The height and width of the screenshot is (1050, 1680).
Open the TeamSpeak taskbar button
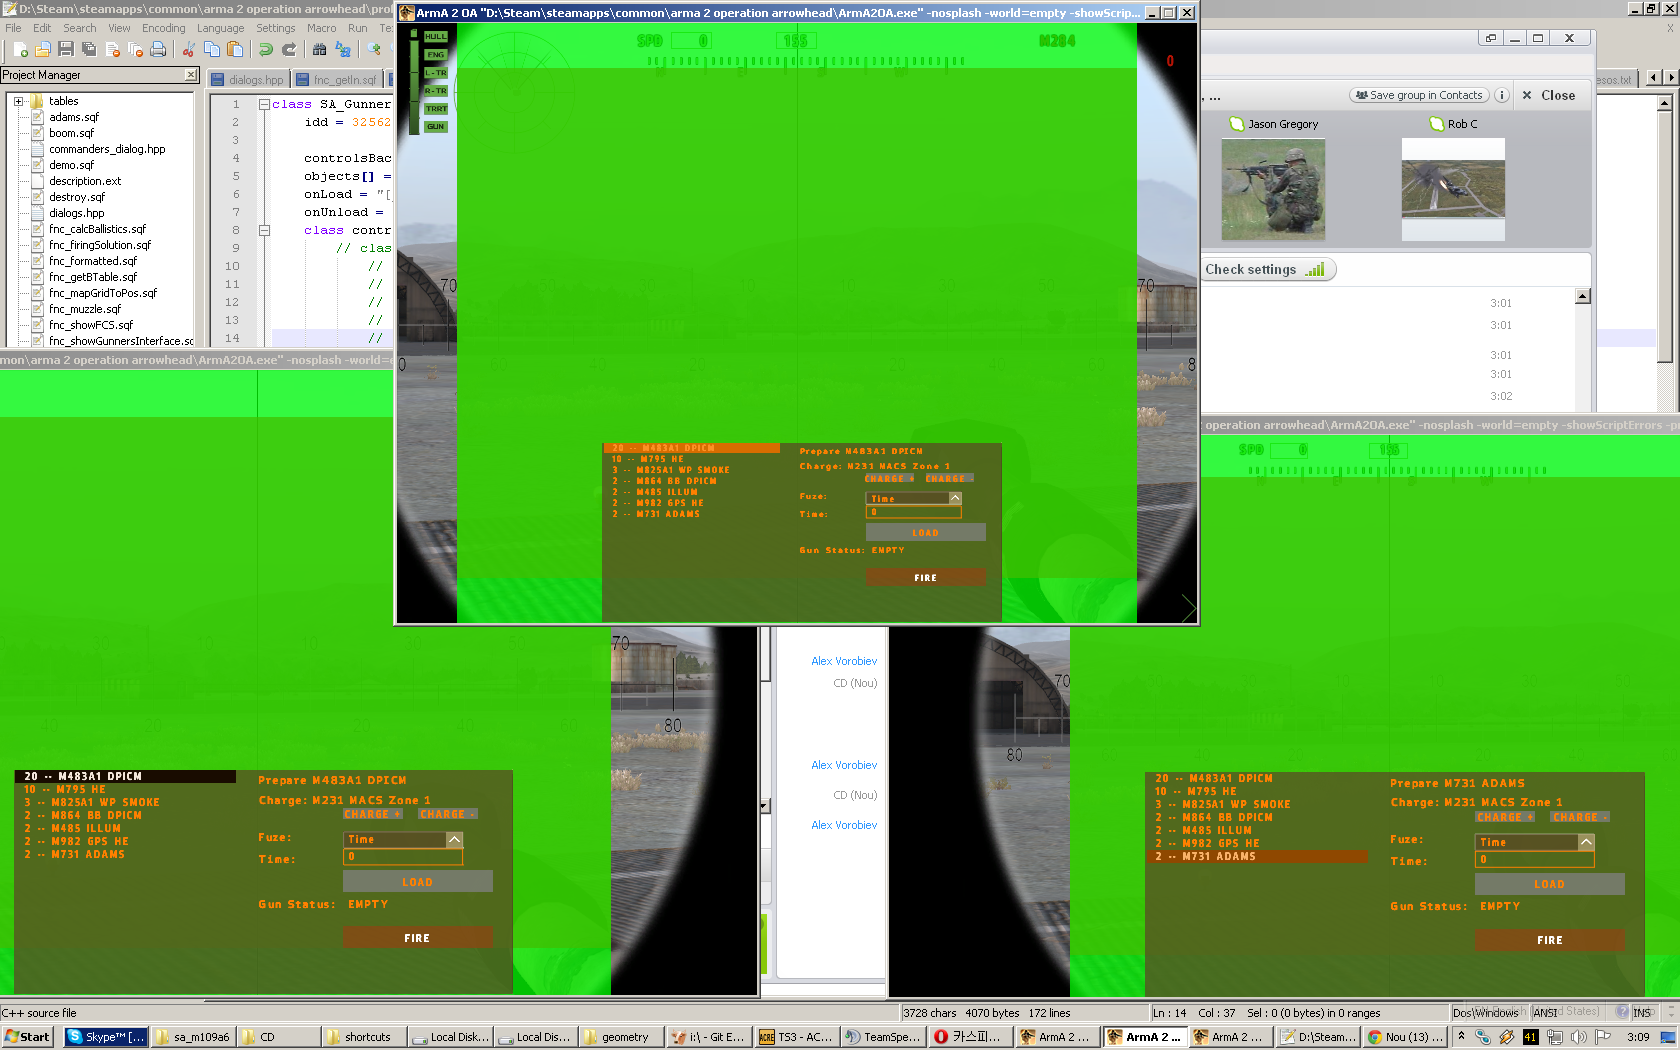pyautogui.click(x=883, y=1037)
